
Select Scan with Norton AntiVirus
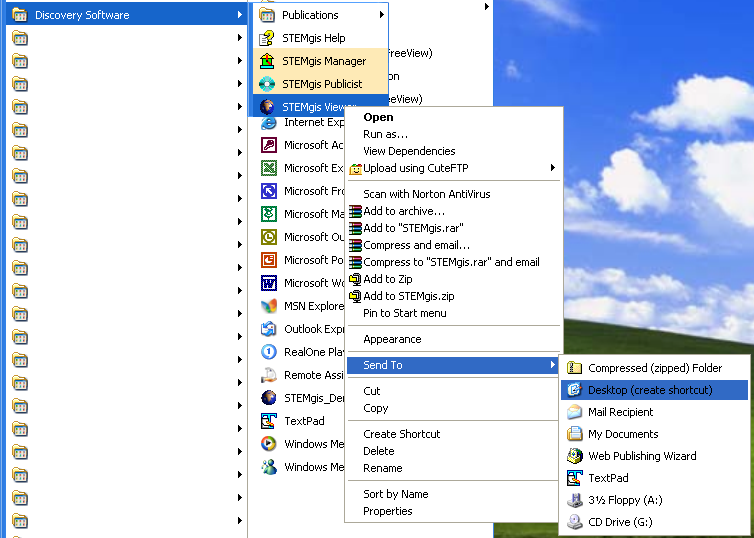pyautogui.click(x=427, y=194)
